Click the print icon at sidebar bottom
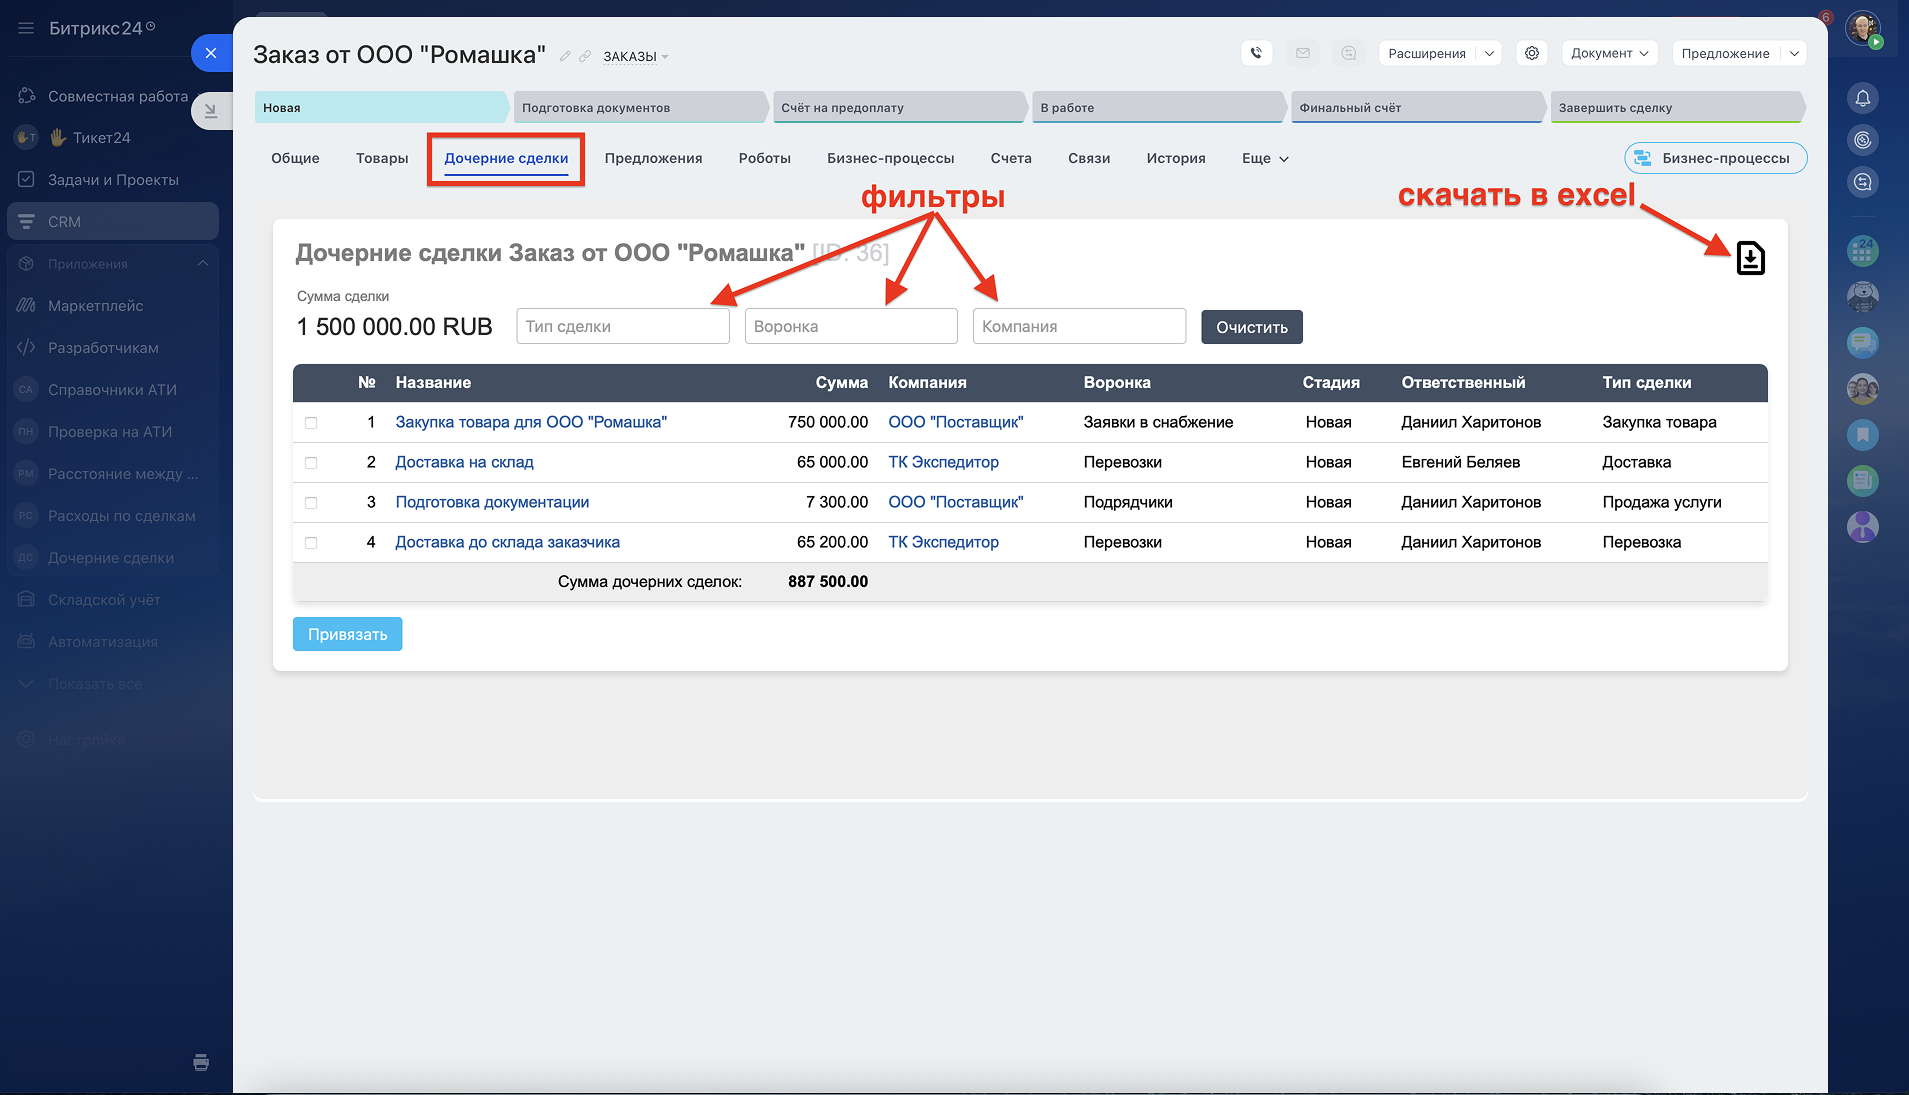This screenshot has width=1909, height=1095. (201, 1062)
